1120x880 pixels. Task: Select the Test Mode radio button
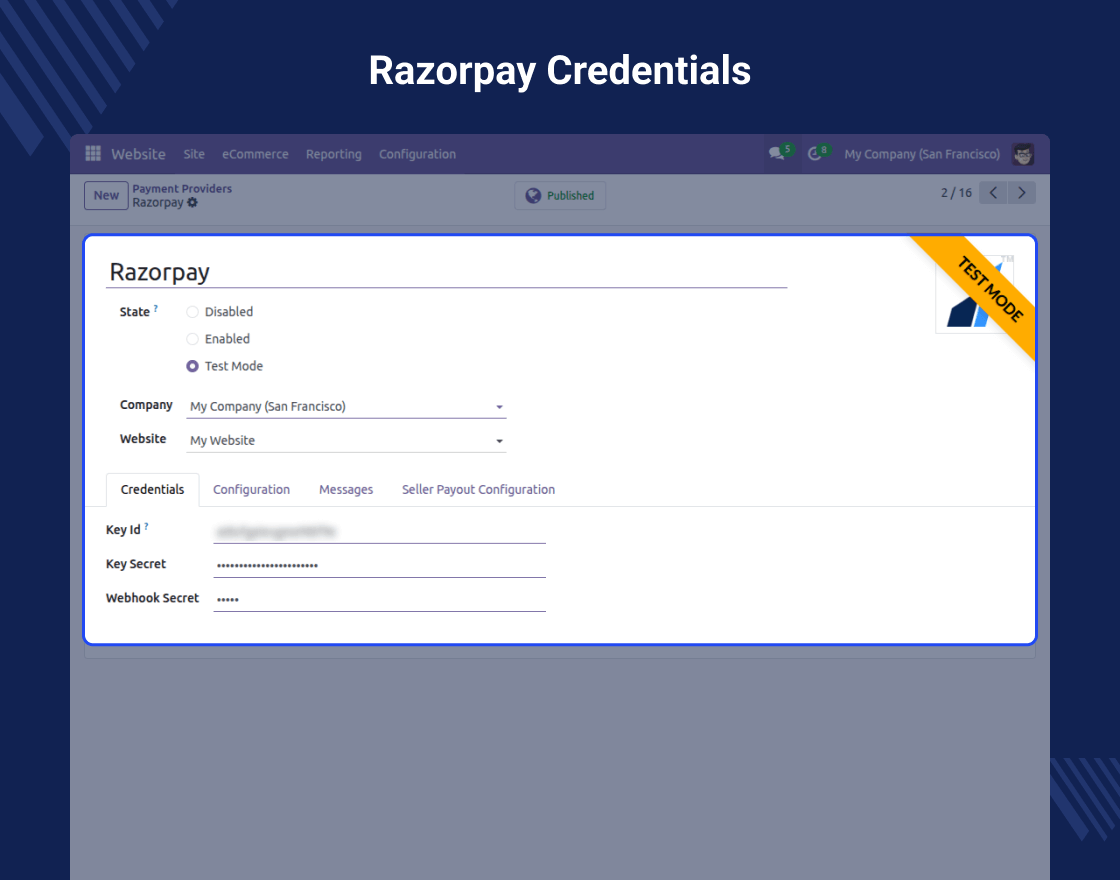pyautogui.click(x=192, y=366)
